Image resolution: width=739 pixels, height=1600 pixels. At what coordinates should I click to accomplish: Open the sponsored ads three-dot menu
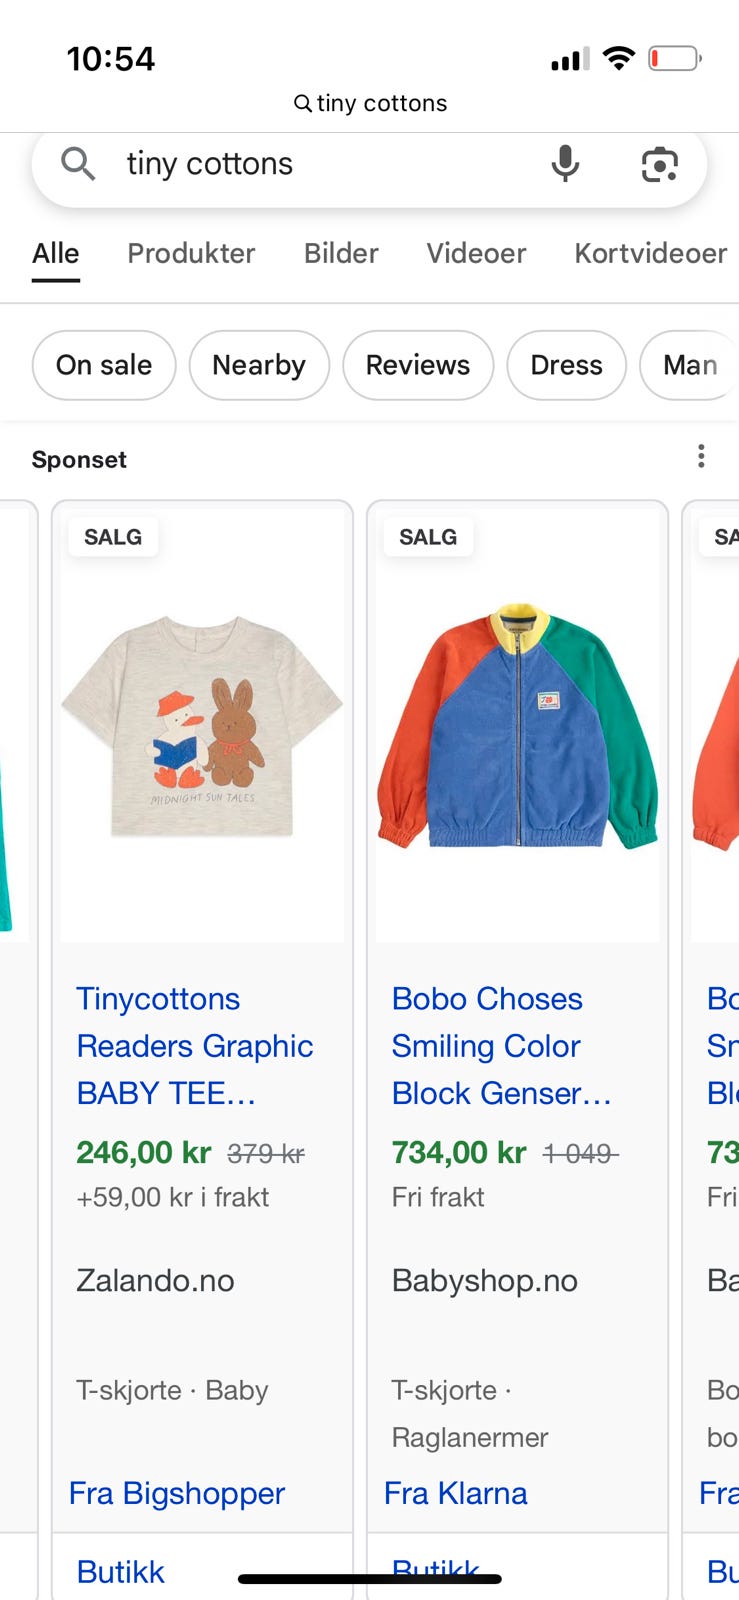pyautogui.click(x=701, y=457)
